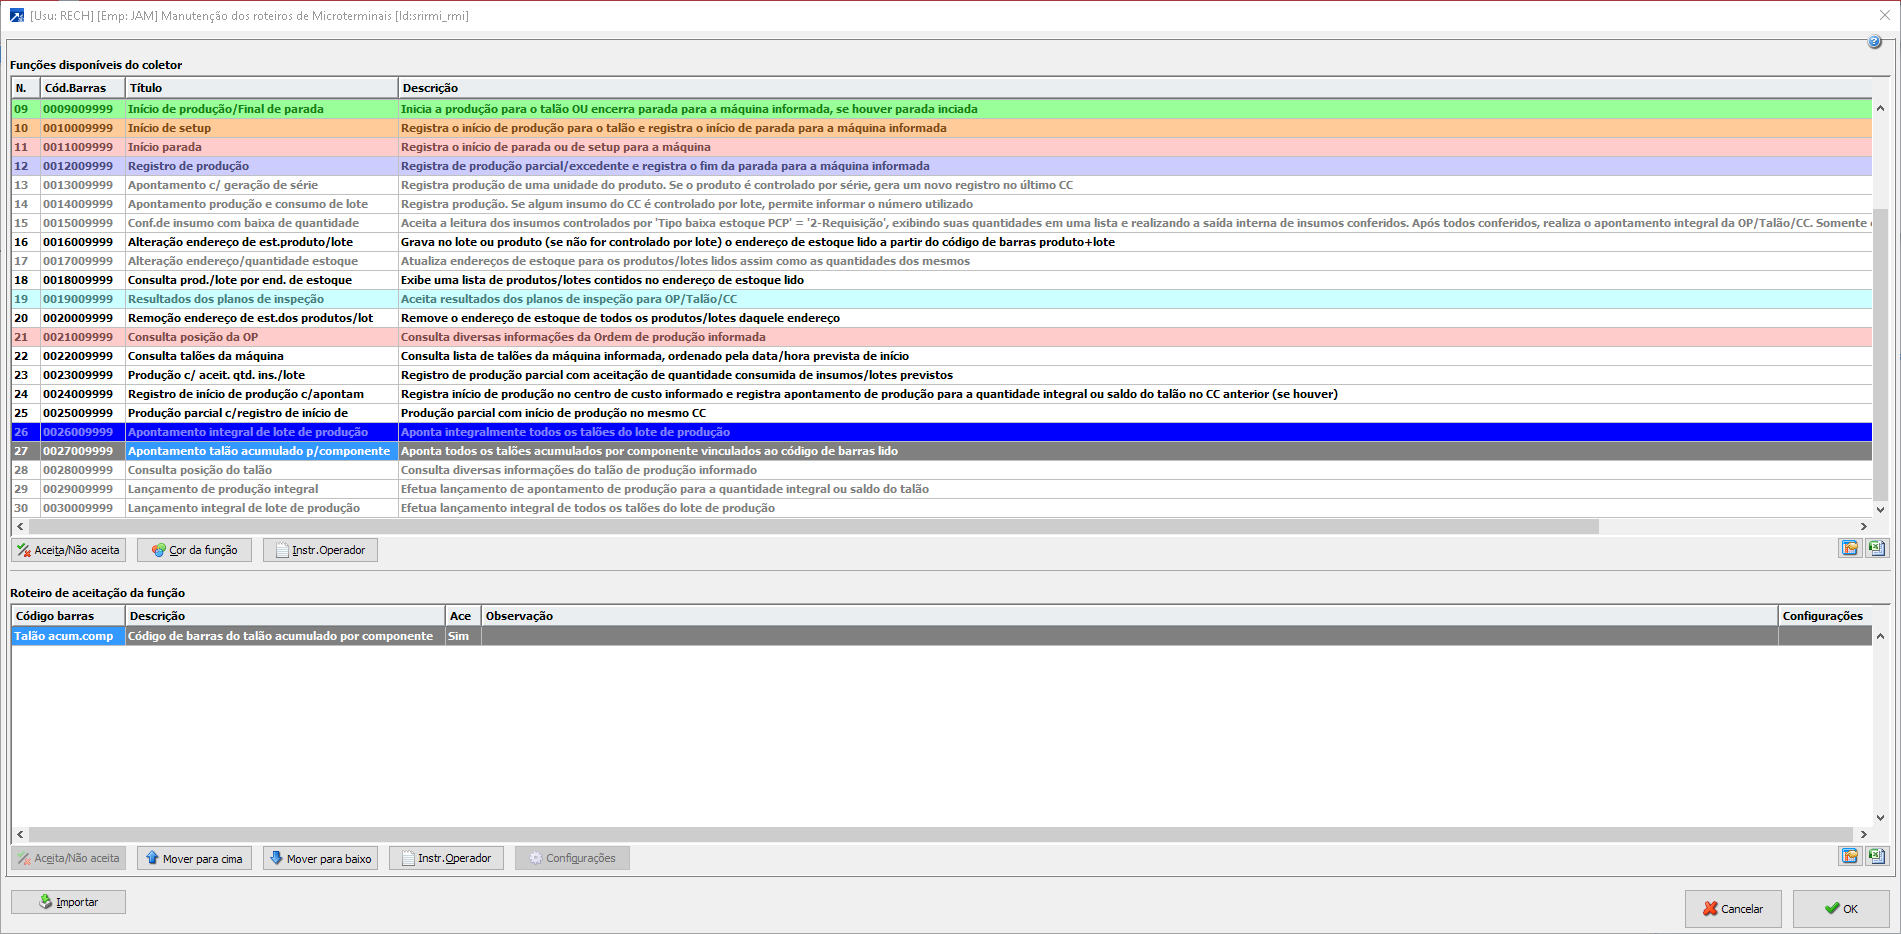Click the functions list vertical scrollbar thumb
The image size is (1901, 934).
click(x=1880, y=354)
